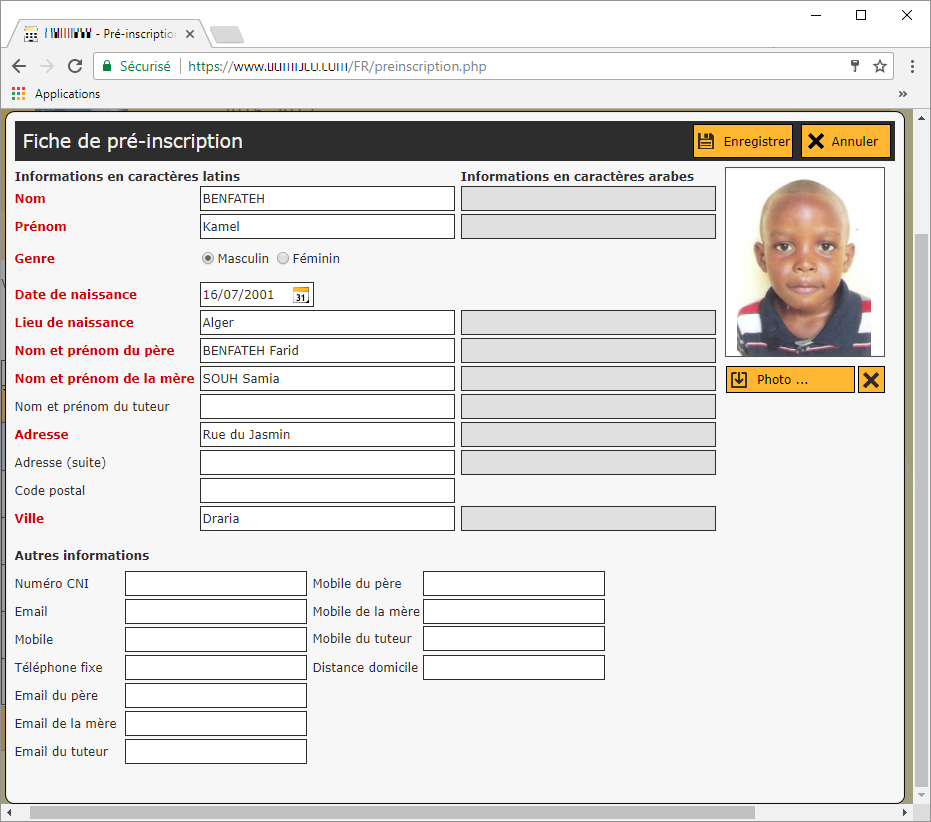931x822 pixels.
Task: Click the Arabic Adresse input field
Action: (x=588, y=434)
